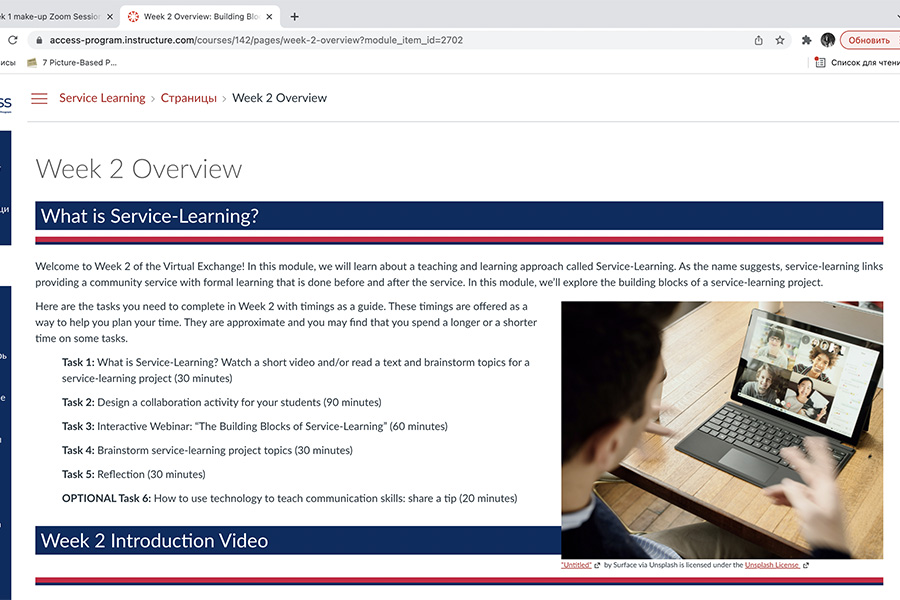Click external-link icon after "Untitled"
The width and height of the screenshot is (900, 600).
597,566
